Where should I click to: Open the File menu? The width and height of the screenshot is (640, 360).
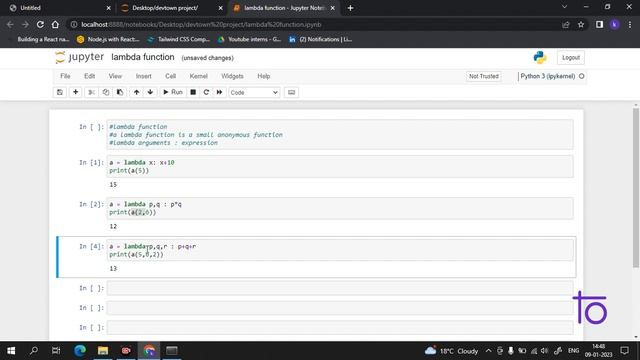coord(65,76)
